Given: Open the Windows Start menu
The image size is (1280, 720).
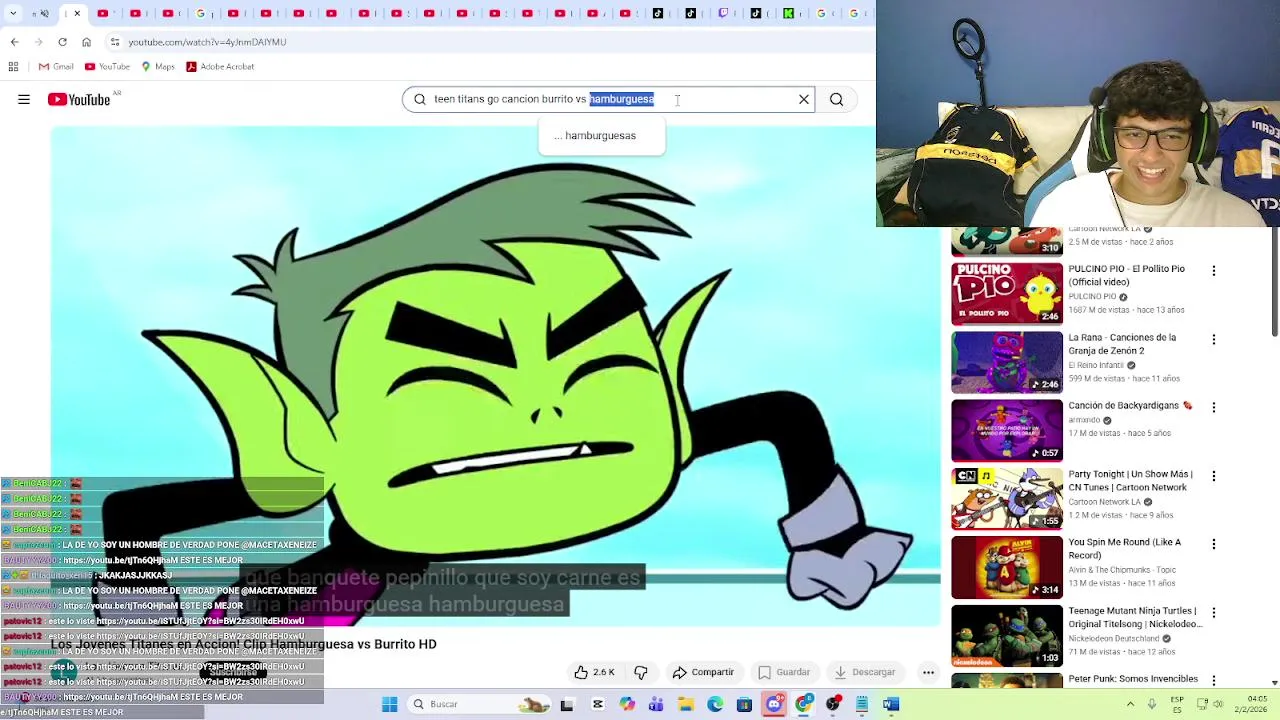Looking at the screenshot, I should click(x=389, y=704).
